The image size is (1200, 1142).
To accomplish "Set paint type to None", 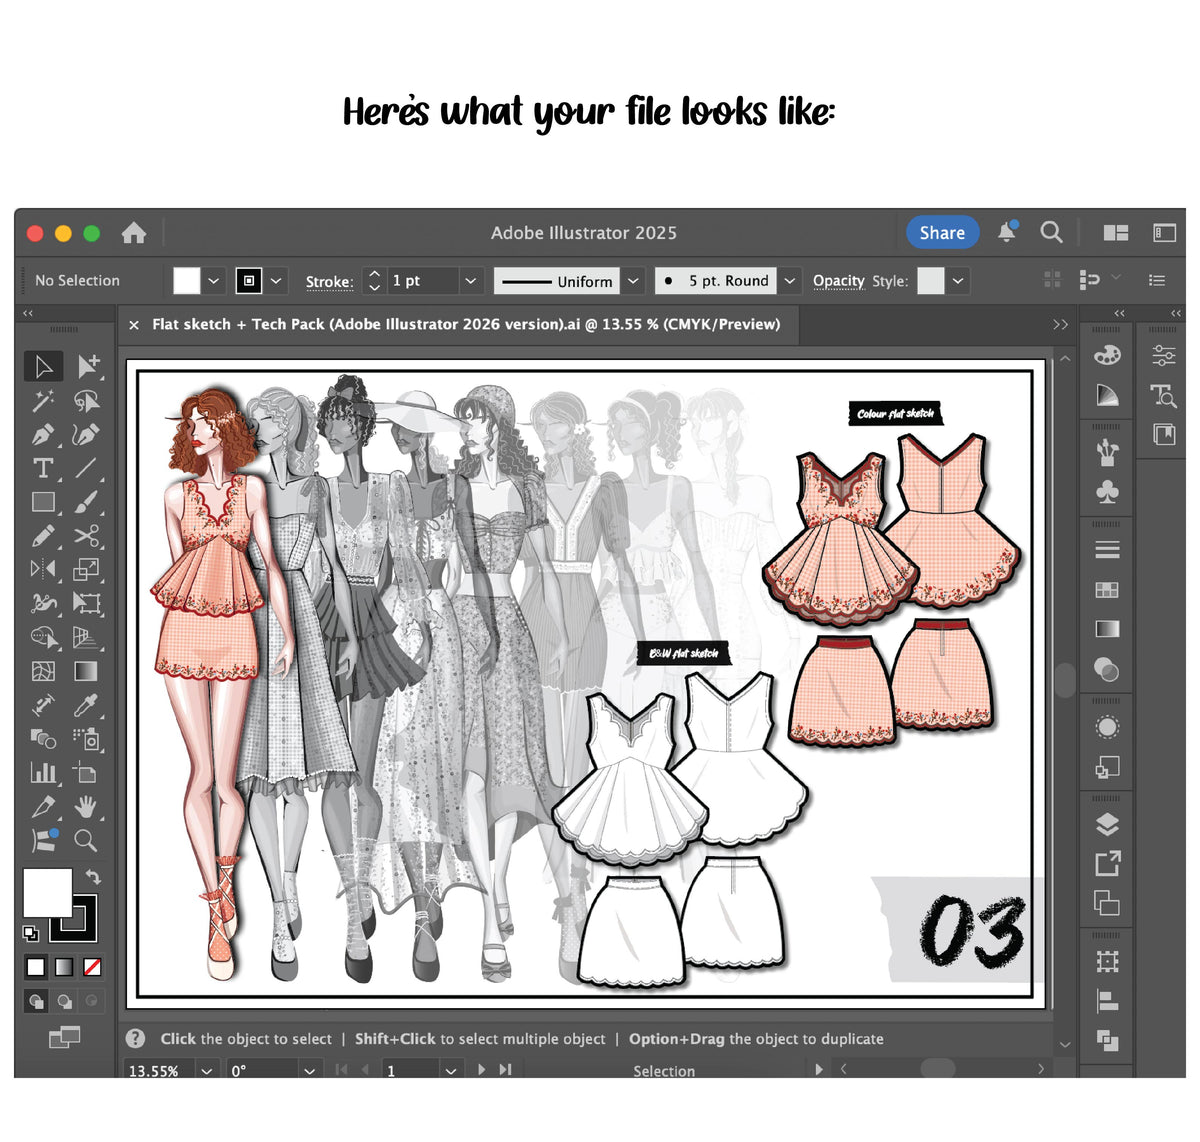I will pyautogui.click(x=92, y=967).
